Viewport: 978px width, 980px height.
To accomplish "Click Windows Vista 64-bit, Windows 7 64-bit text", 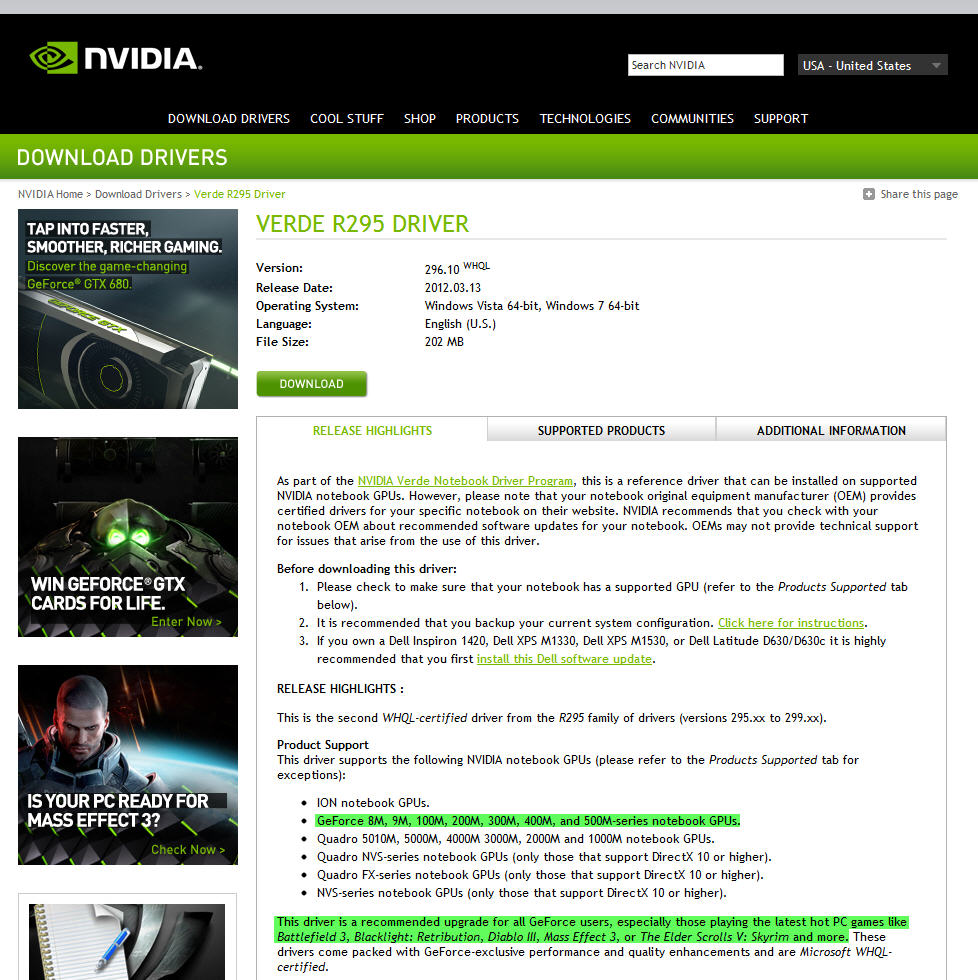I will (x=532, y=306).
